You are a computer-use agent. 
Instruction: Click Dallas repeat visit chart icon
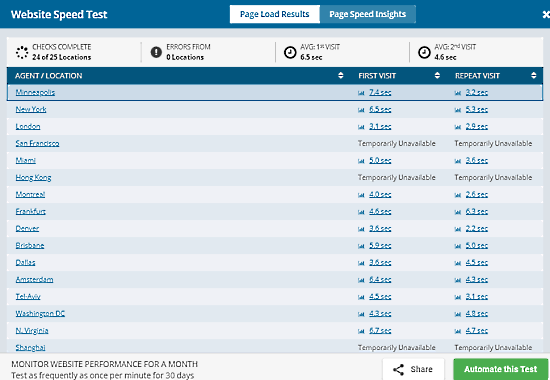458,263
